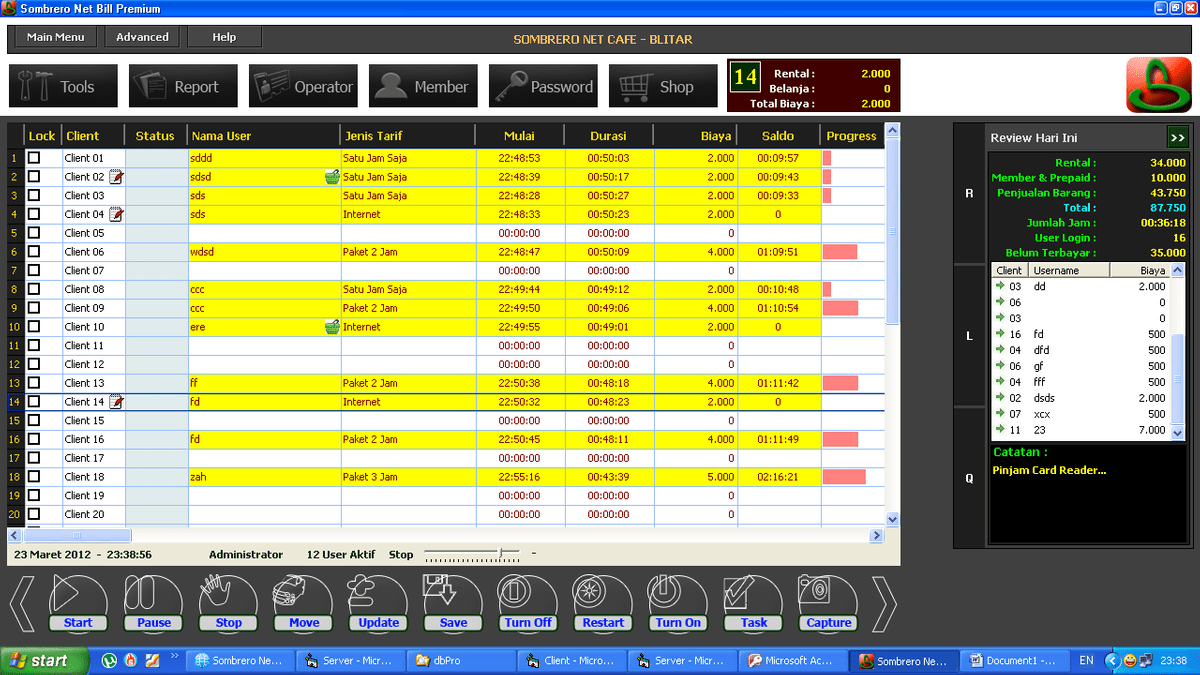
Task: Click the Report button
Action: click(183, 87)
